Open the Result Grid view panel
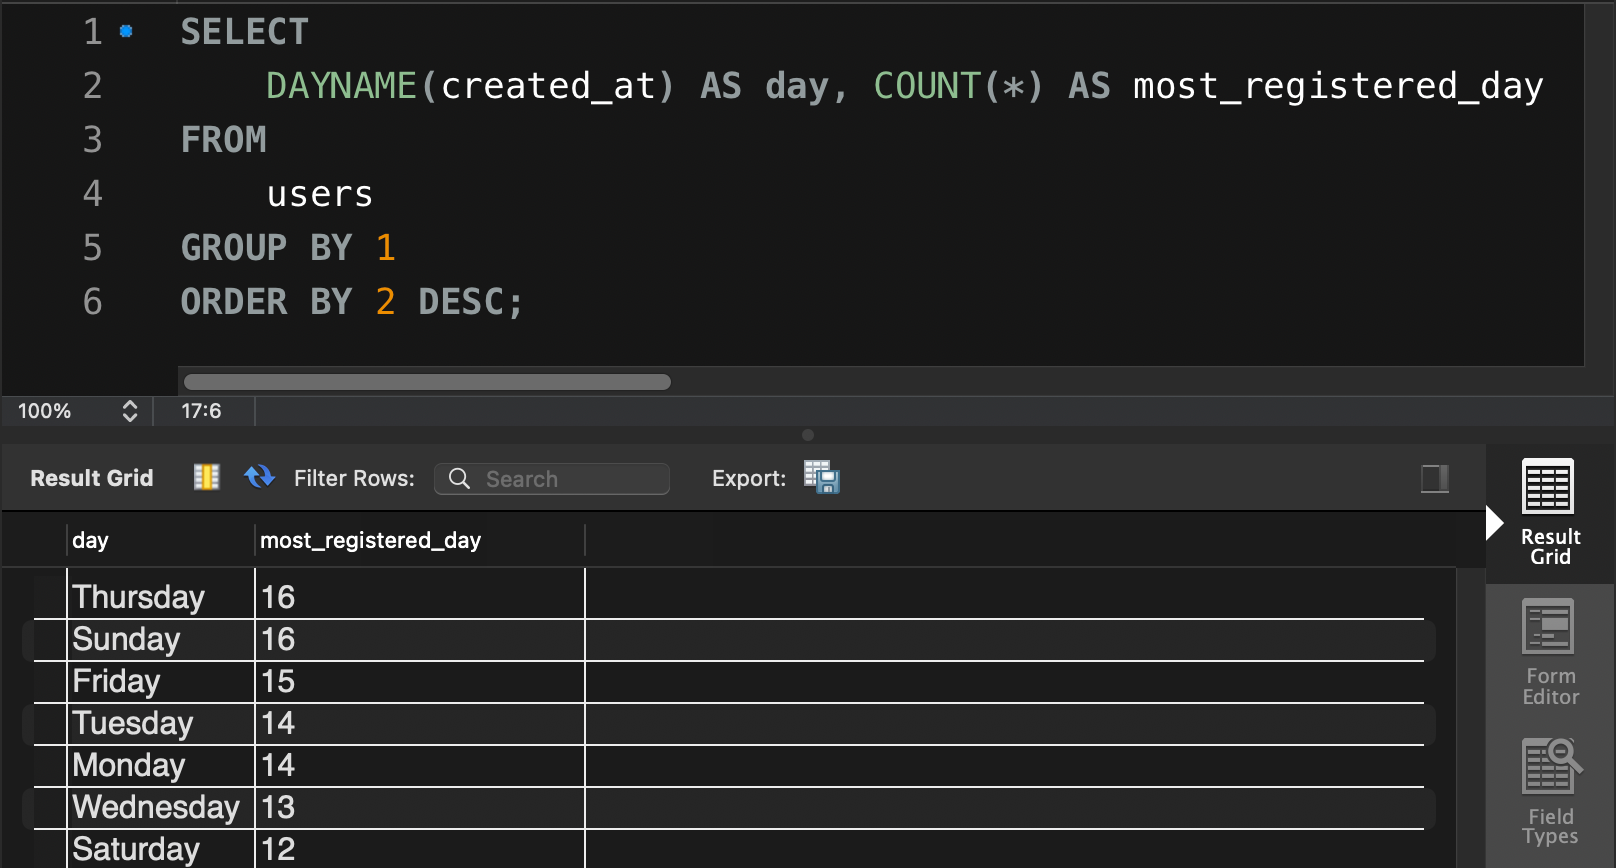Image resolution: width=1616 pixels, height=868 pixels. click(1549, 511)
